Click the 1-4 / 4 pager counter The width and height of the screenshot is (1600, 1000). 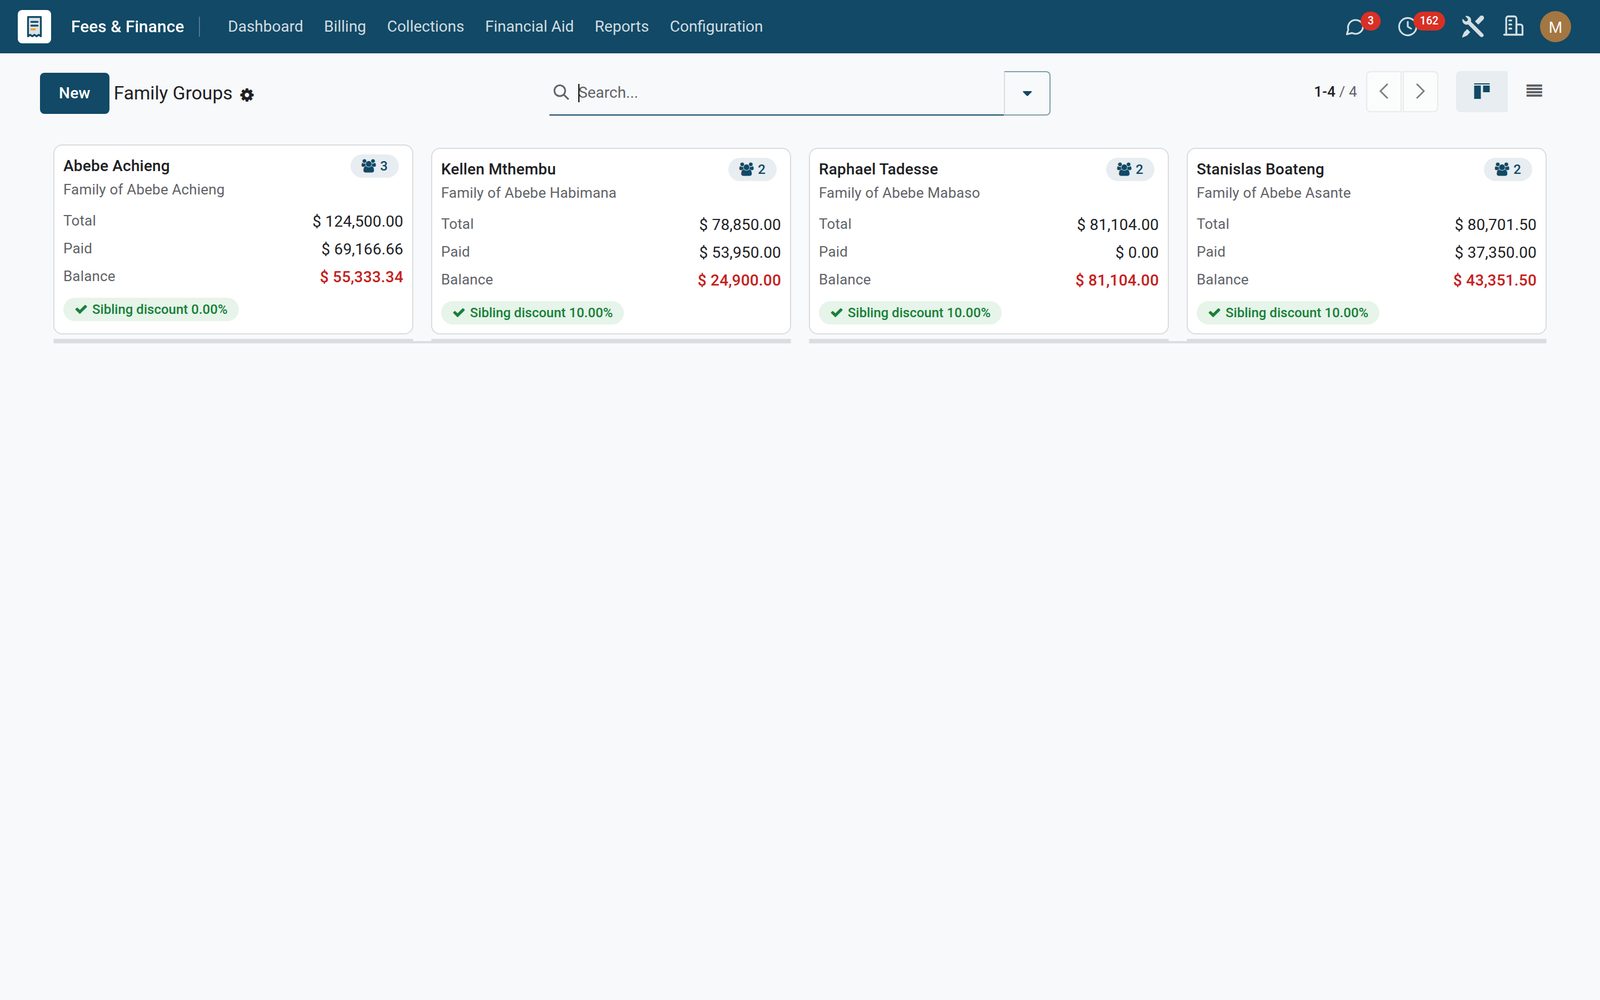[1335, 92]
